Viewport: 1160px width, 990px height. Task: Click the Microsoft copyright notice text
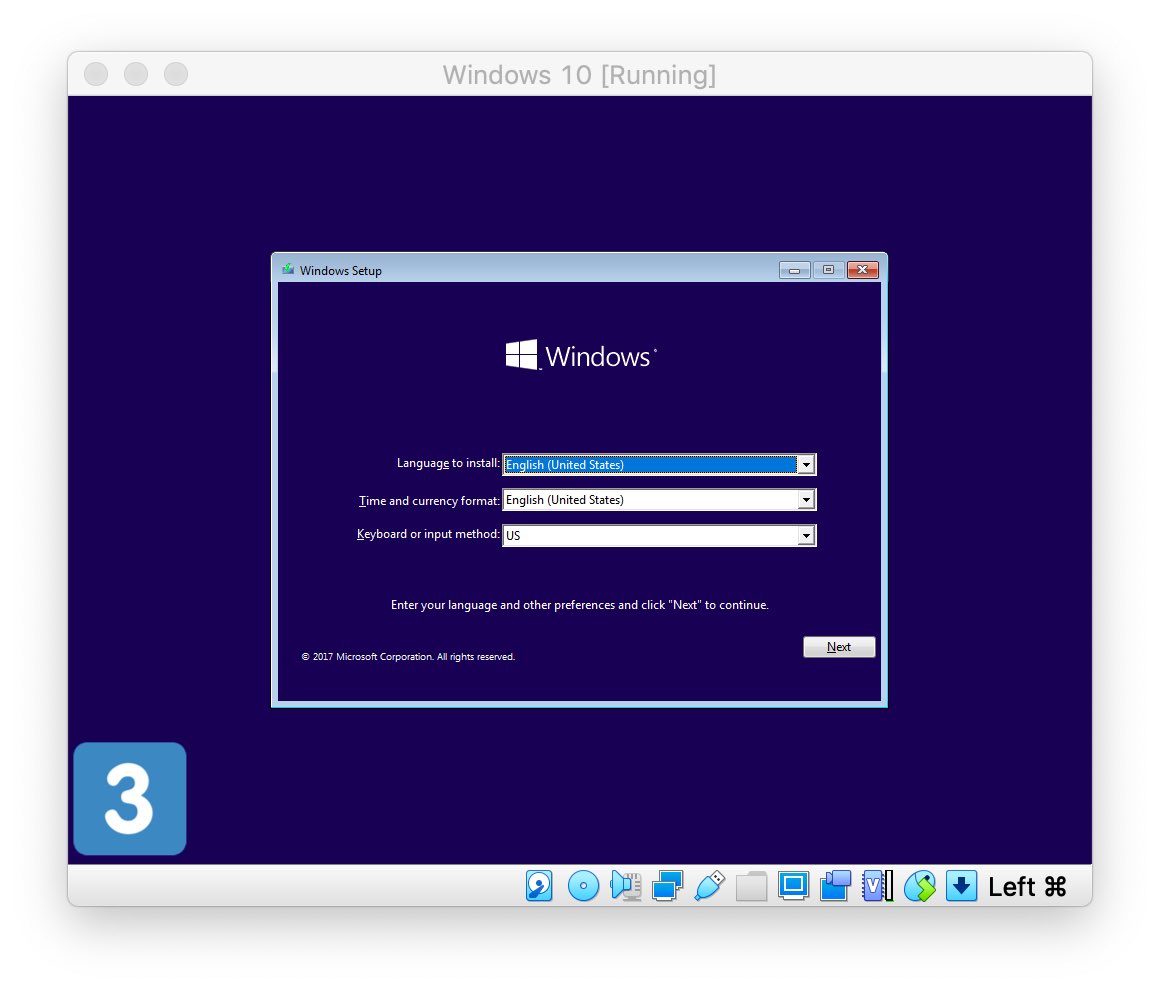(408, 656)
